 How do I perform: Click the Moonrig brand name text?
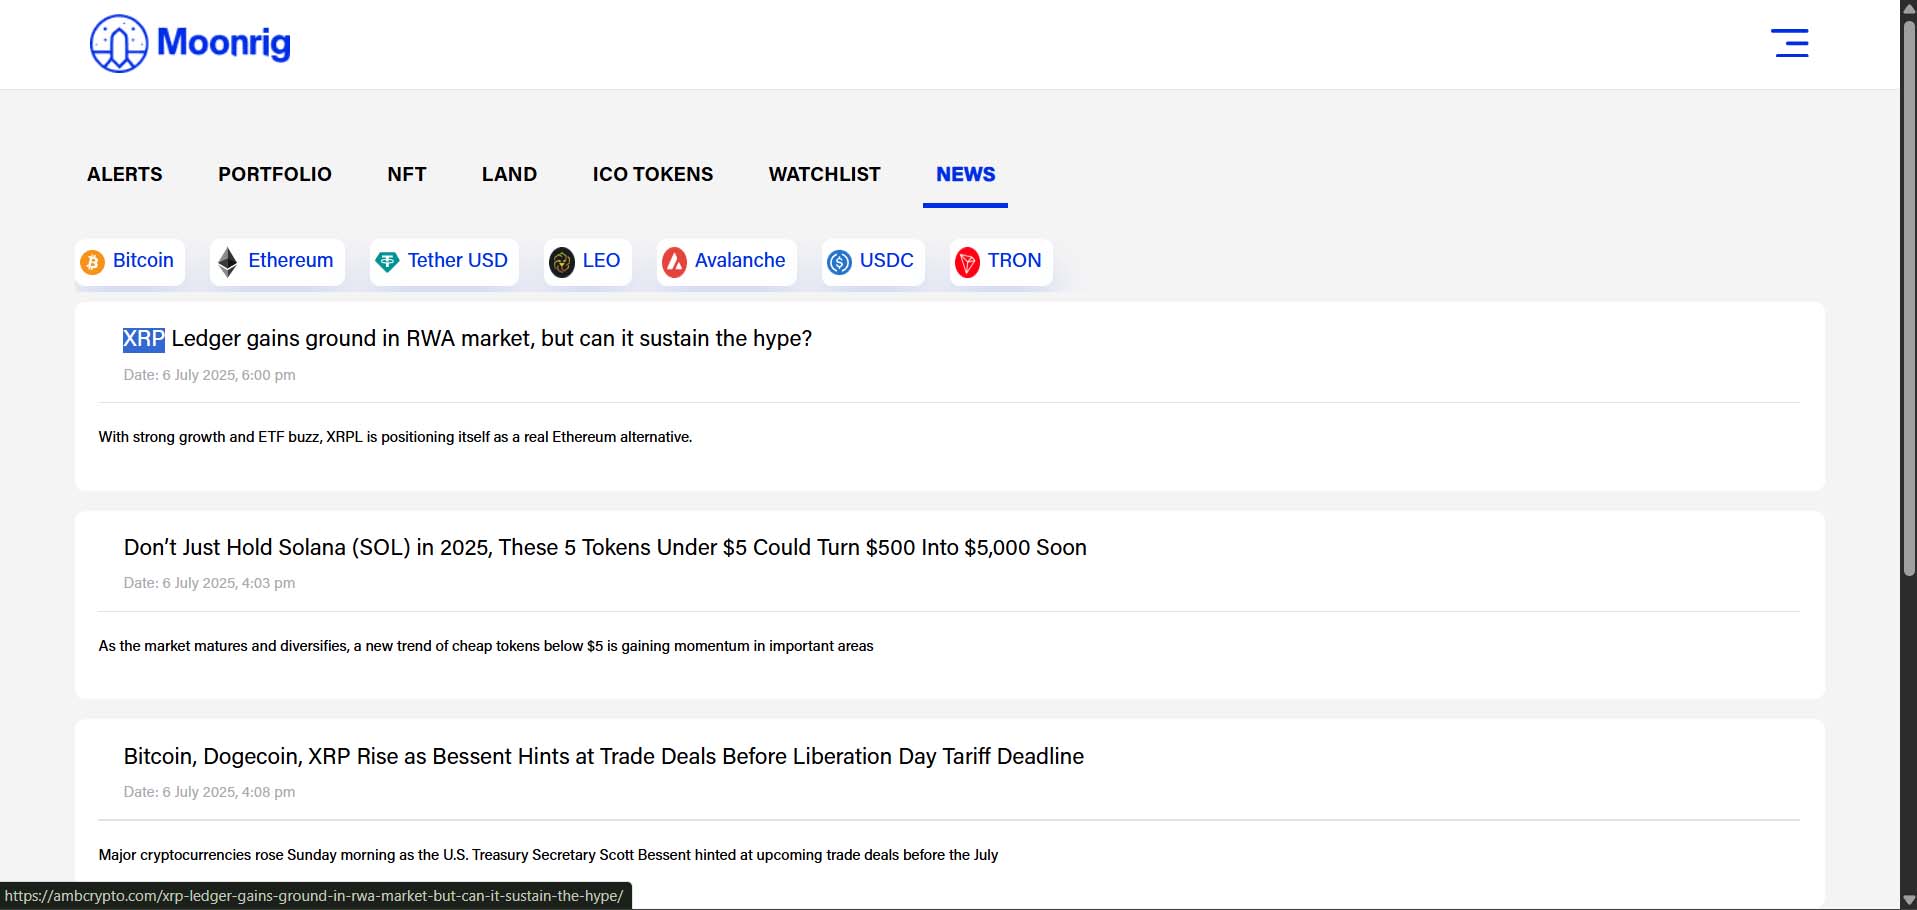(224, 43)
